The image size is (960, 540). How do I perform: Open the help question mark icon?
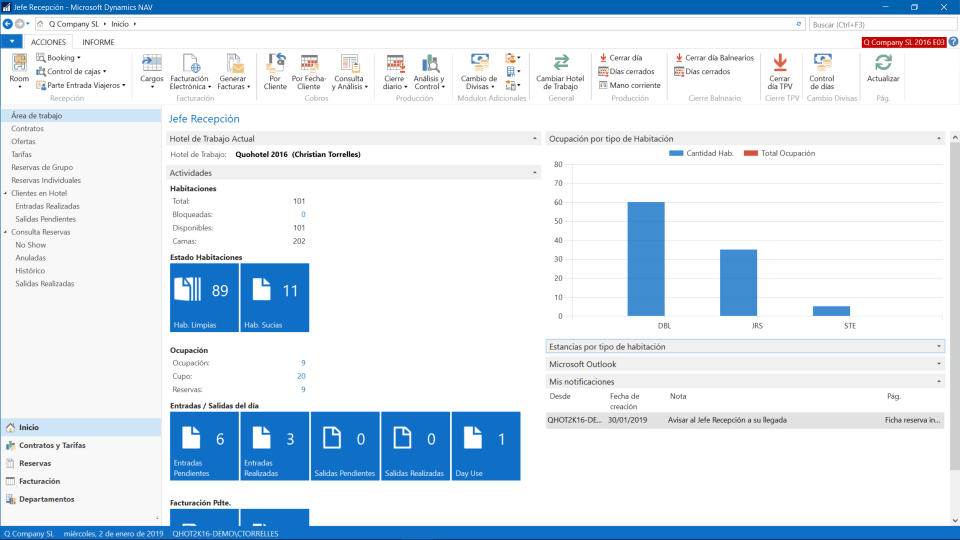pyautogui.click(x=953, y=42)
